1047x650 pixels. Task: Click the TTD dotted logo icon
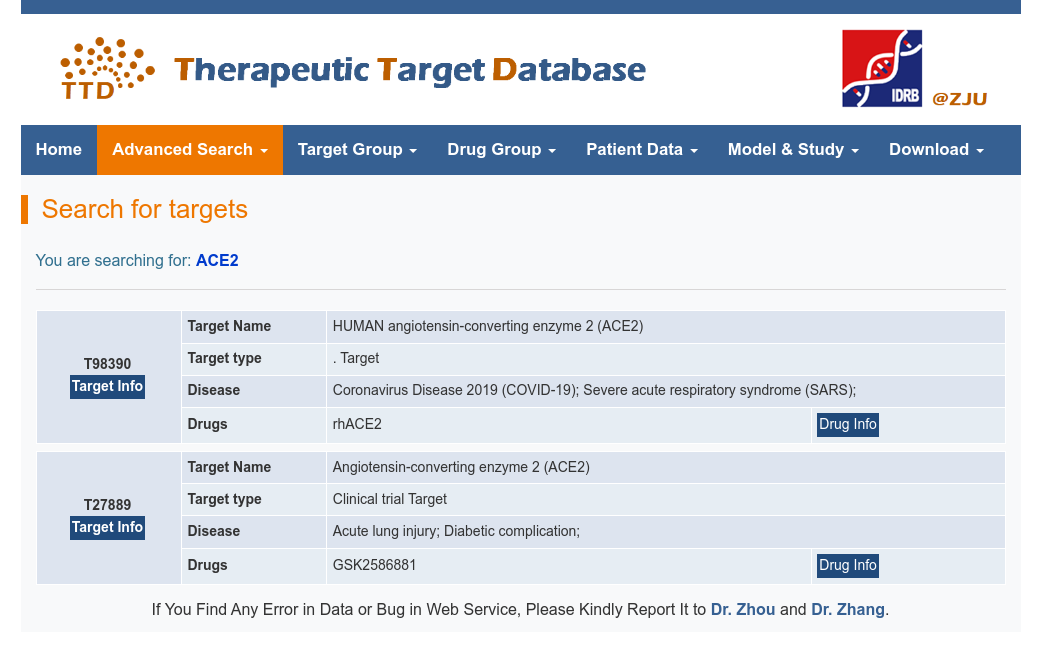[x=107, y=69]
